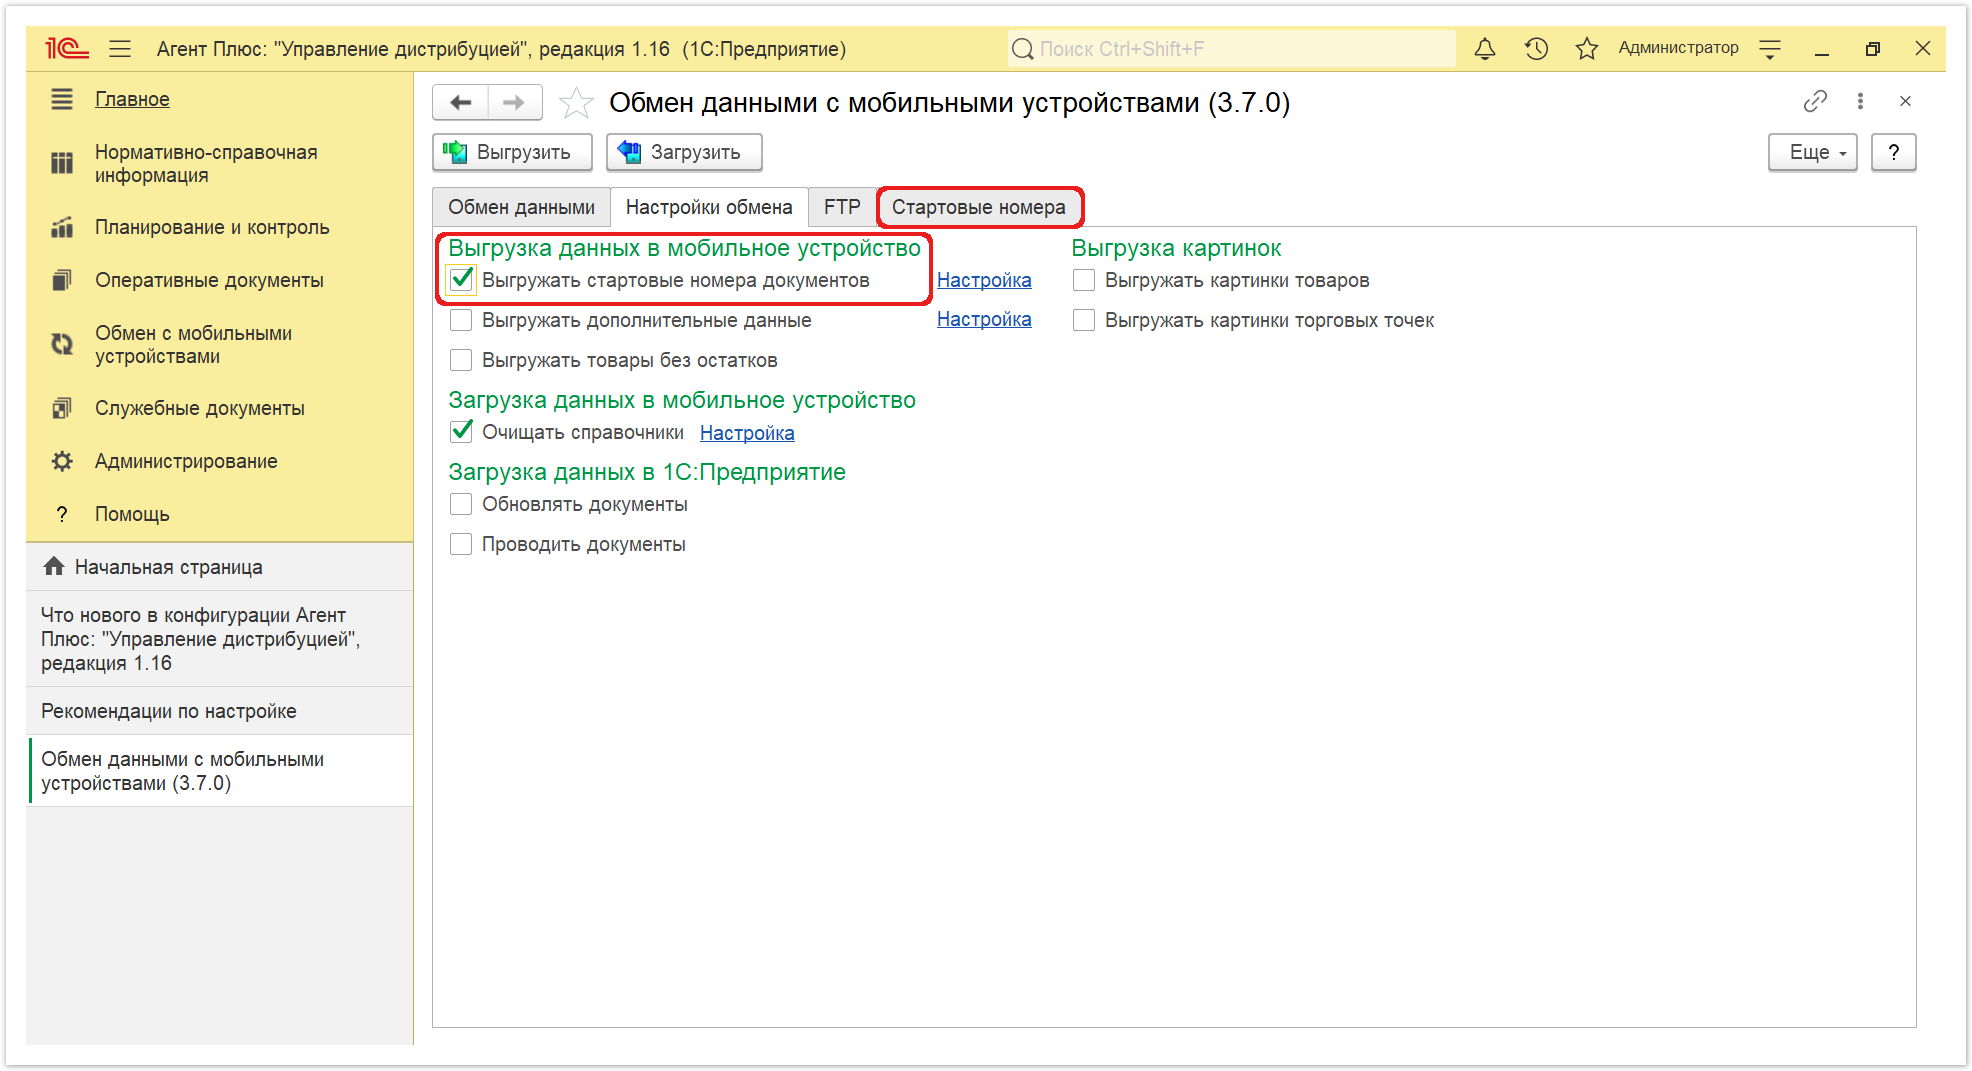Open help with the ? button
The width and height of the screenshot is (1972, 1071).
(1893, 152)
